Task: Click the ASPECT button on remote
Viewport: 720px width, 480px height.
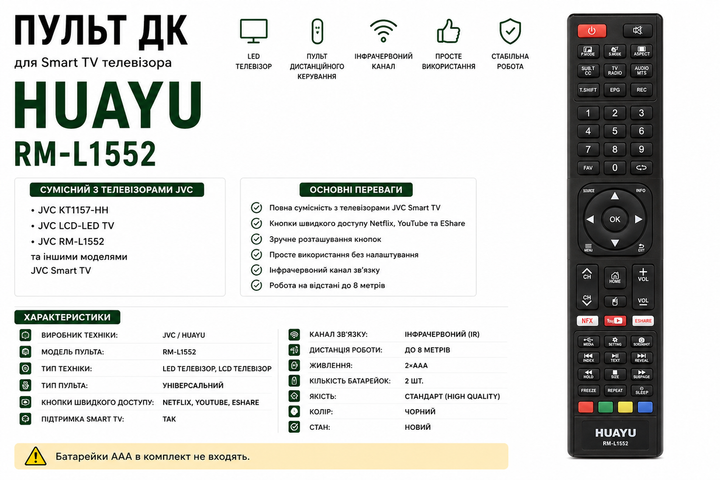Action: tap(641, 51)
